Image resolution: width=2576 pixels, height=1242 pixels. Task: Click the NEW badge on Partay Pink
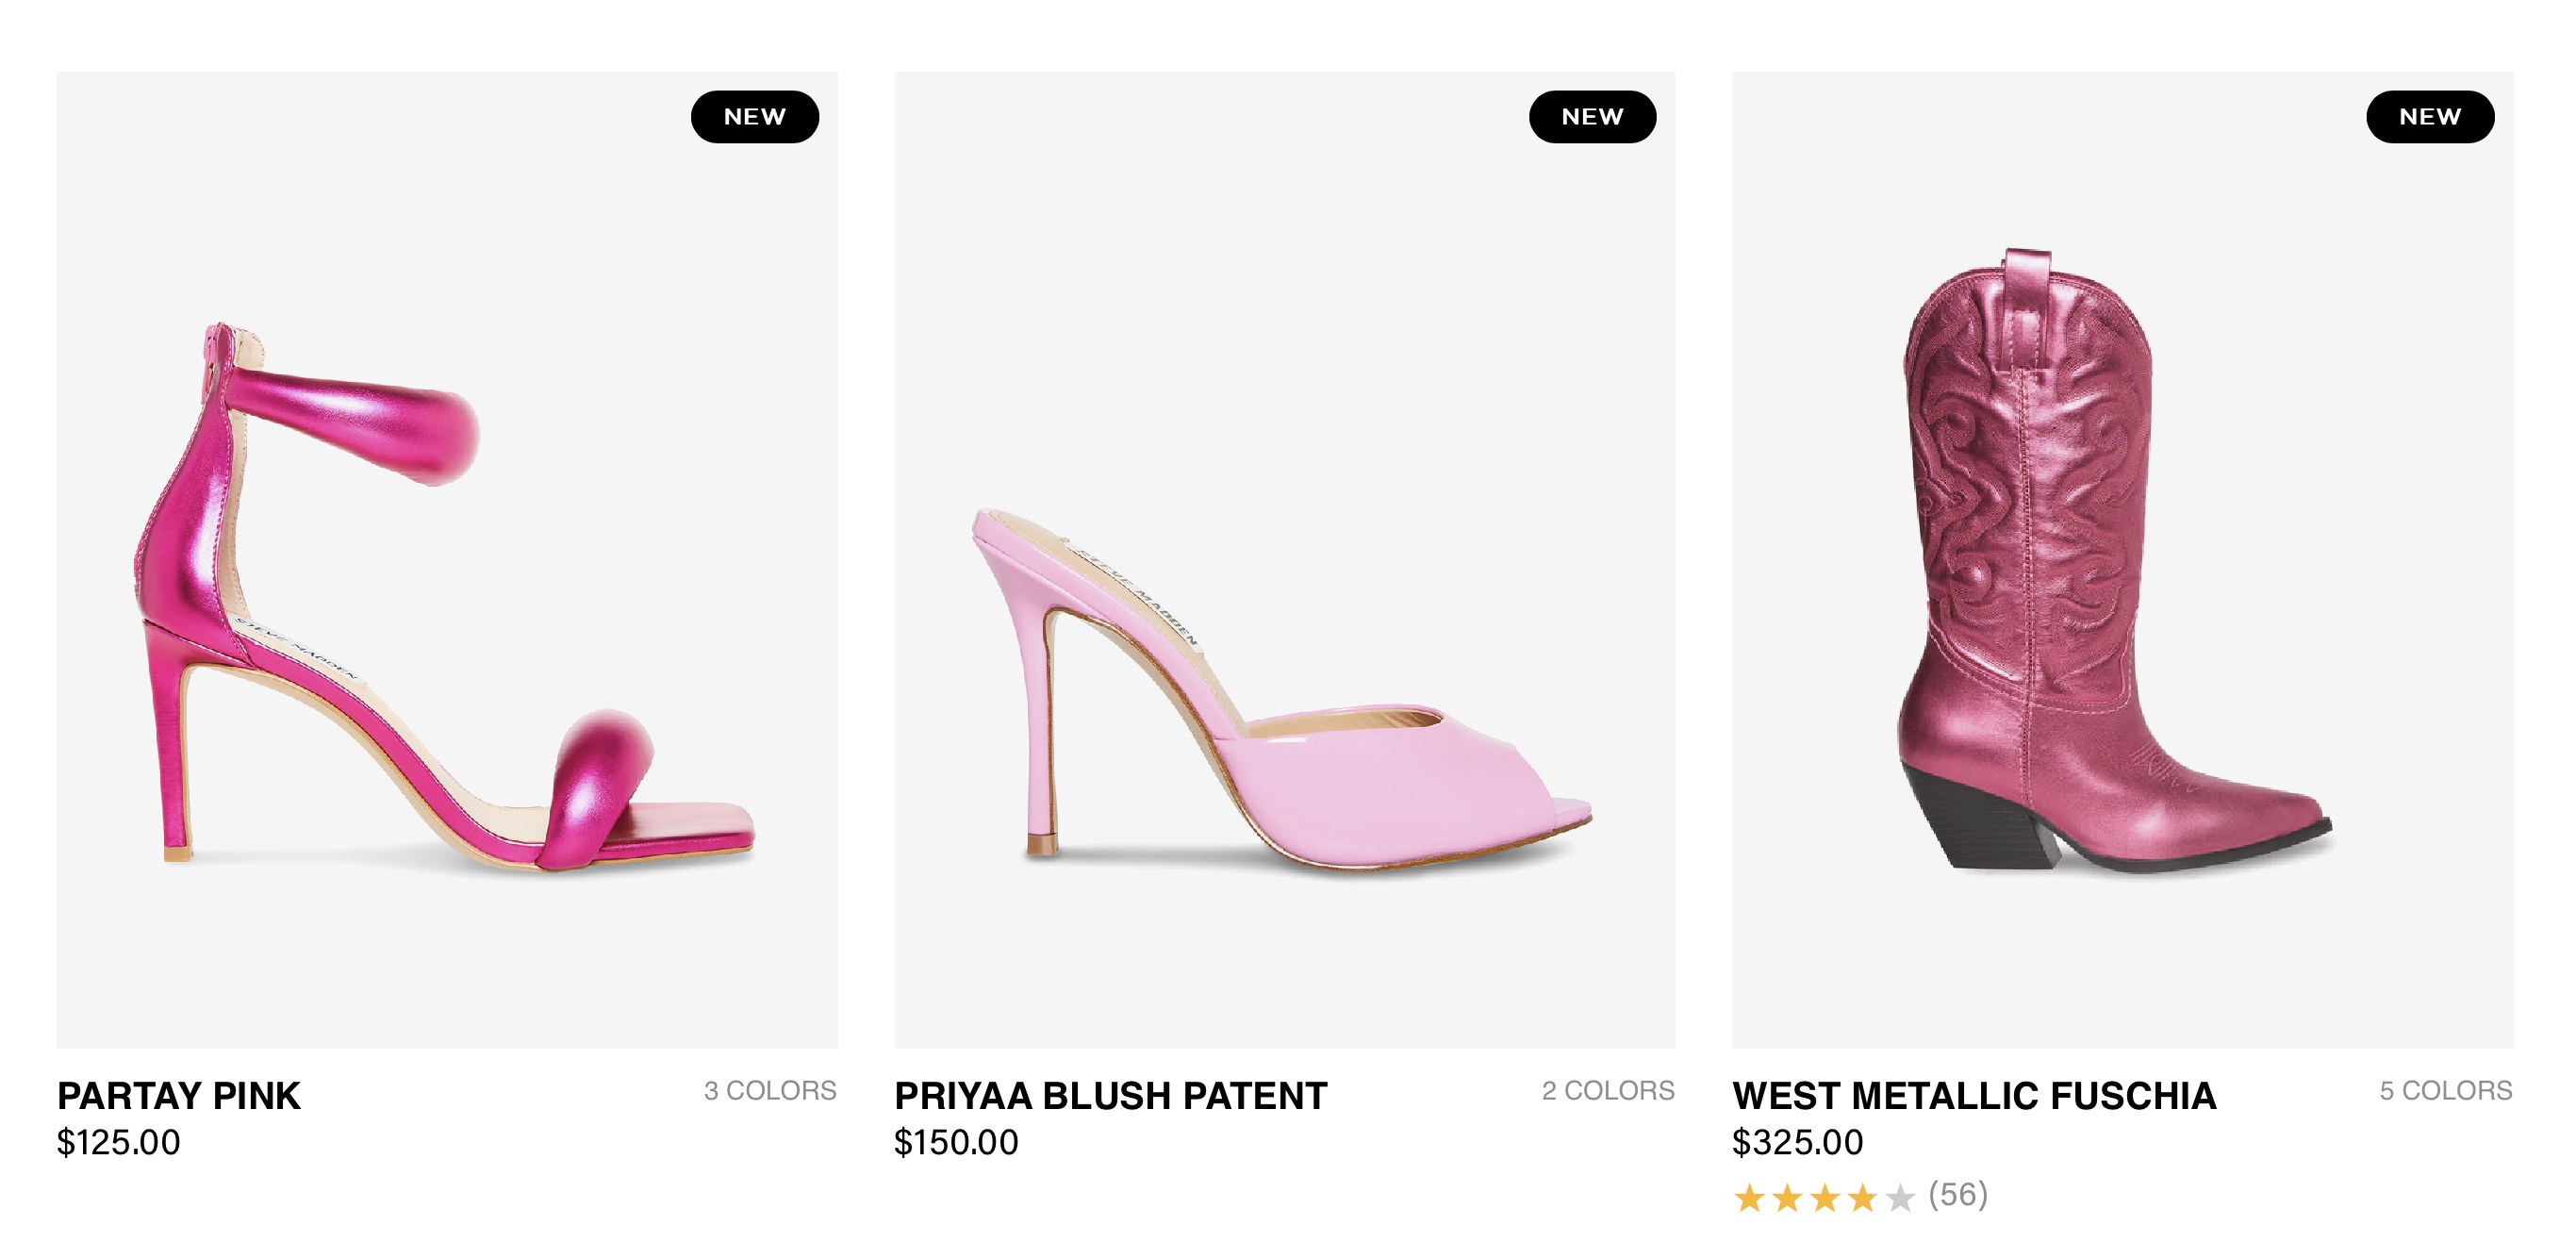(754, 117)
